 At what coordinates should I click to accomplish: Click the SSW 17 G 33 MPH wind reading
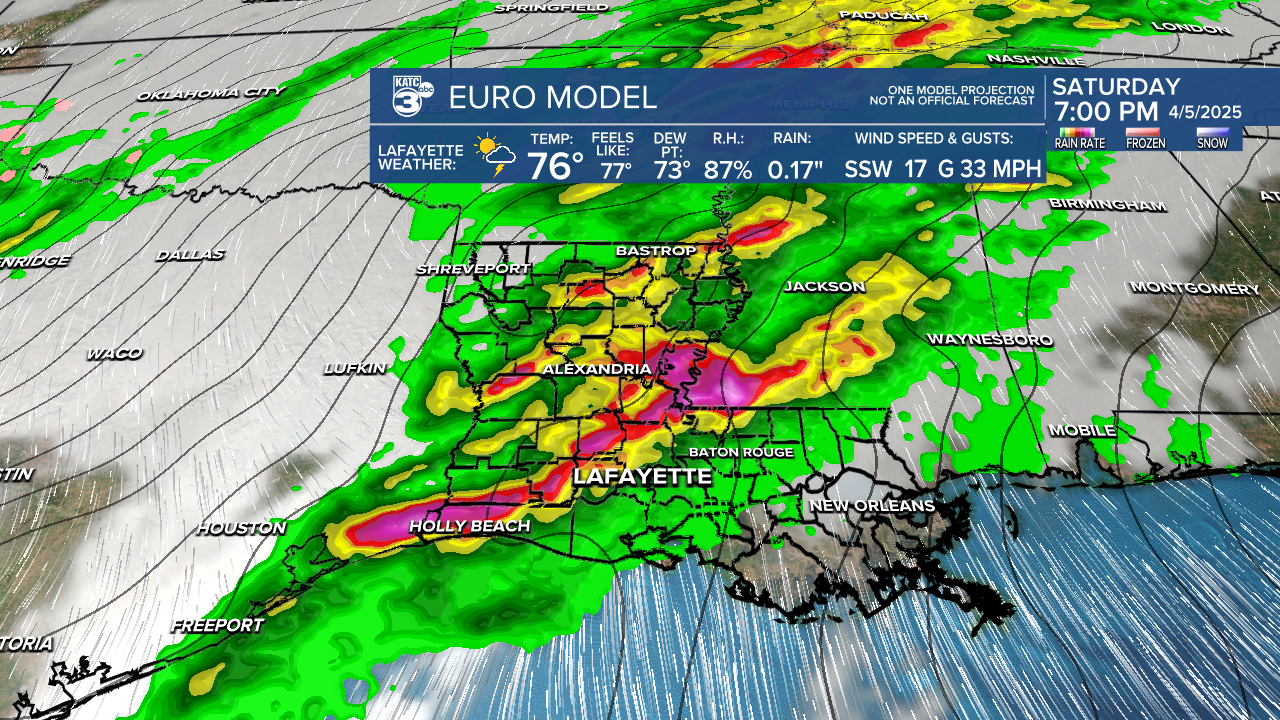(x=943, y=170)
